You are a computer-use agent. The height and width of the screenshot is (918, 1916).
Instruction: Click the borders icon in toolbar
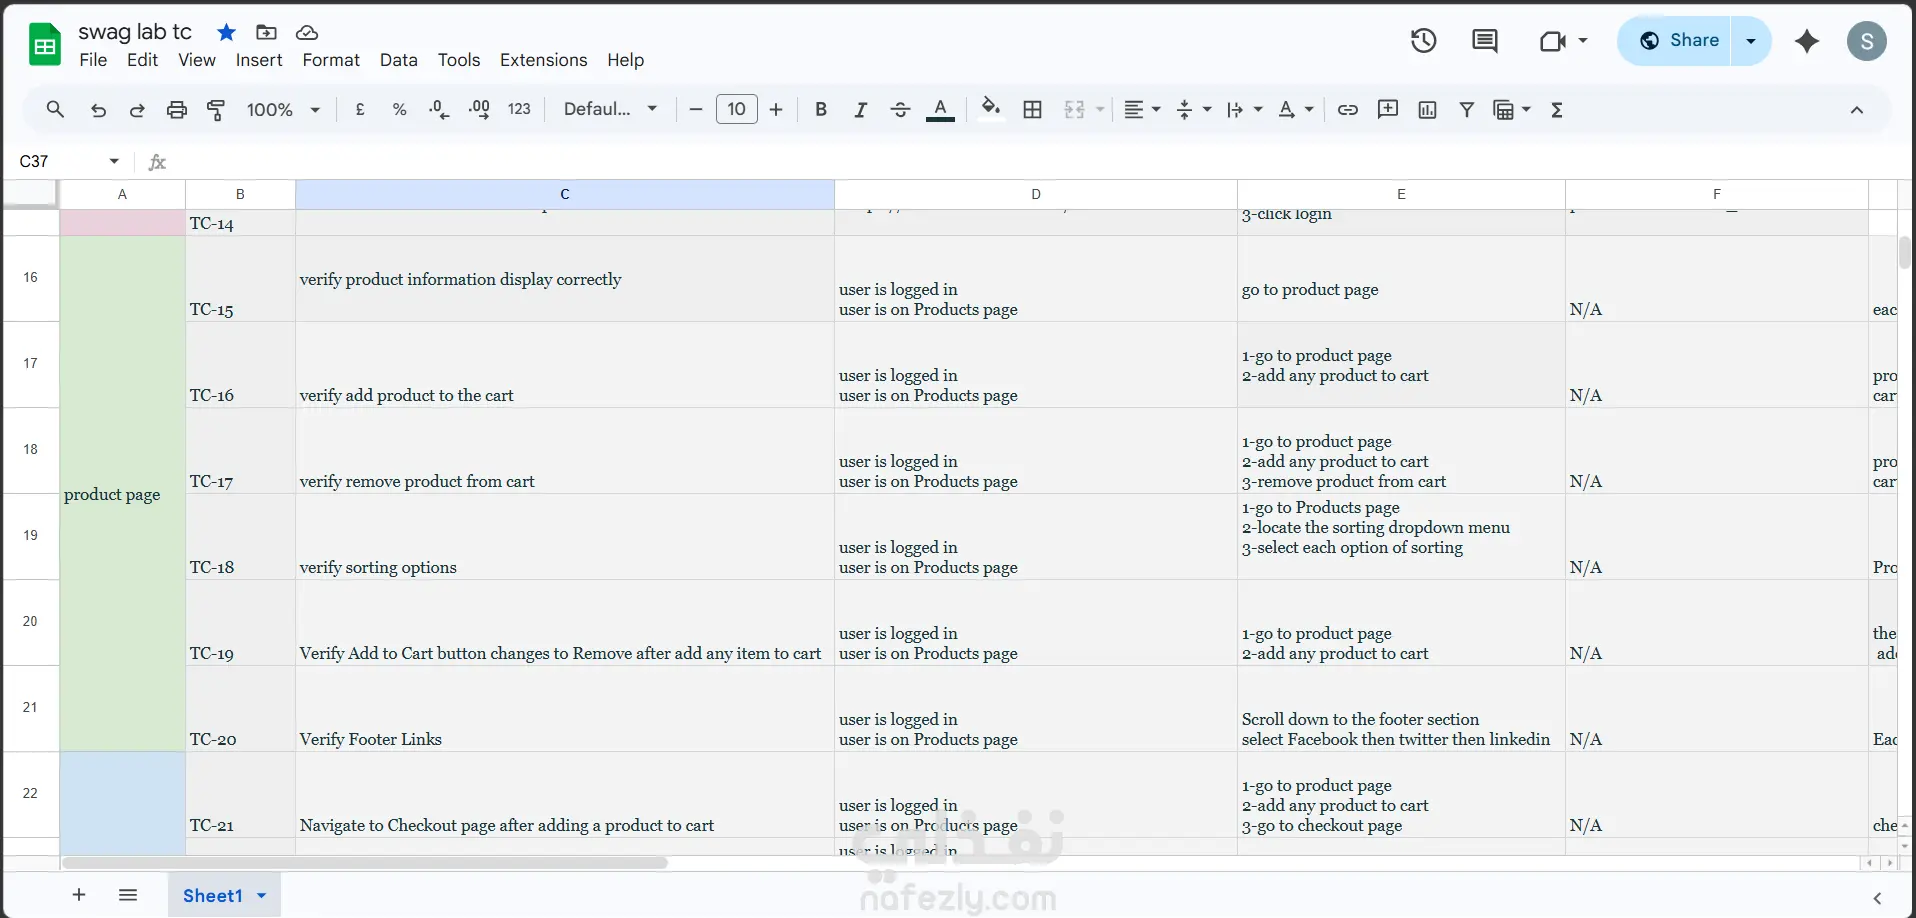click(x=1032, y=110)
